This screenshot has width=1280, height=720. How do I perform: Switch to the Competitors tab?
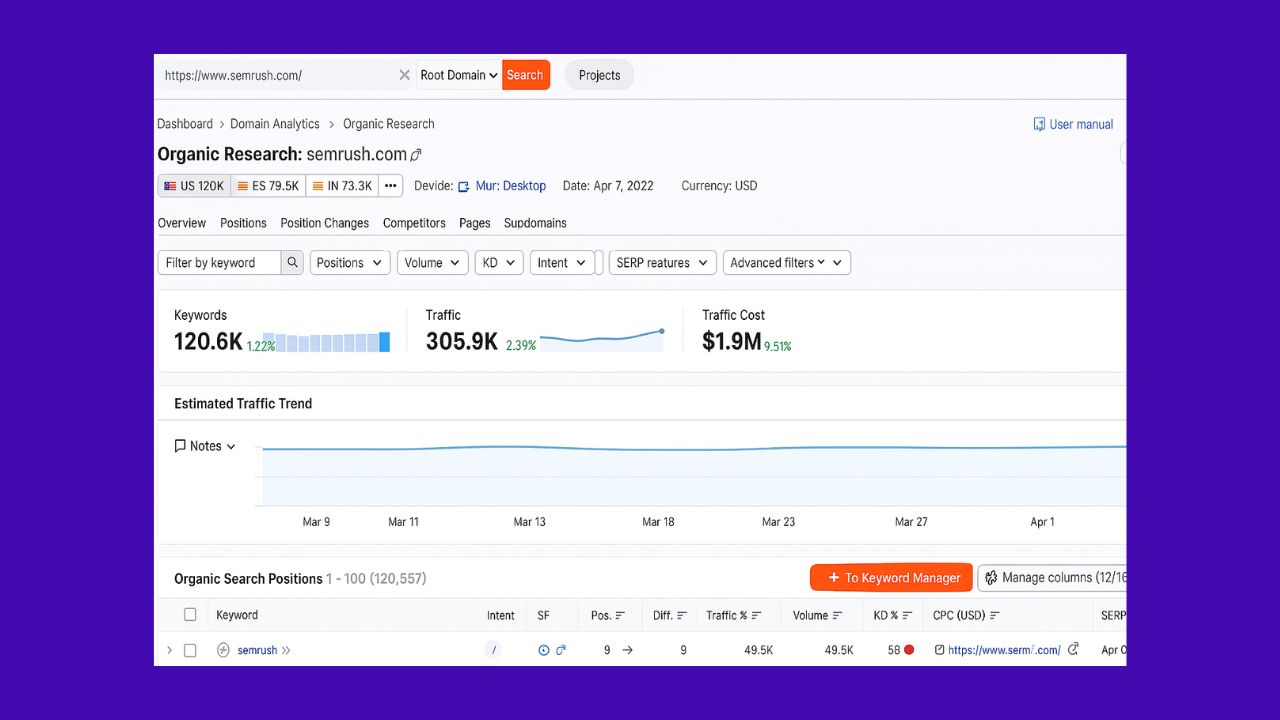(x=414, y=223)
